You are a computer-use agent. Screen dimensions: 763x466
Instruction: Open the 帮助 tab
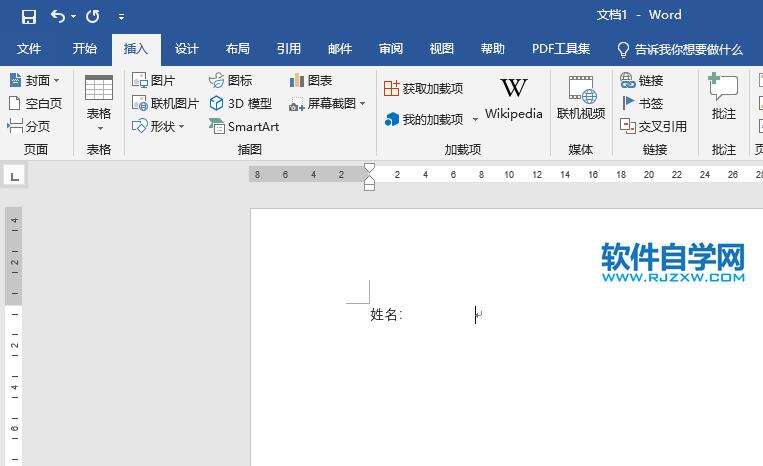point(492,49)
